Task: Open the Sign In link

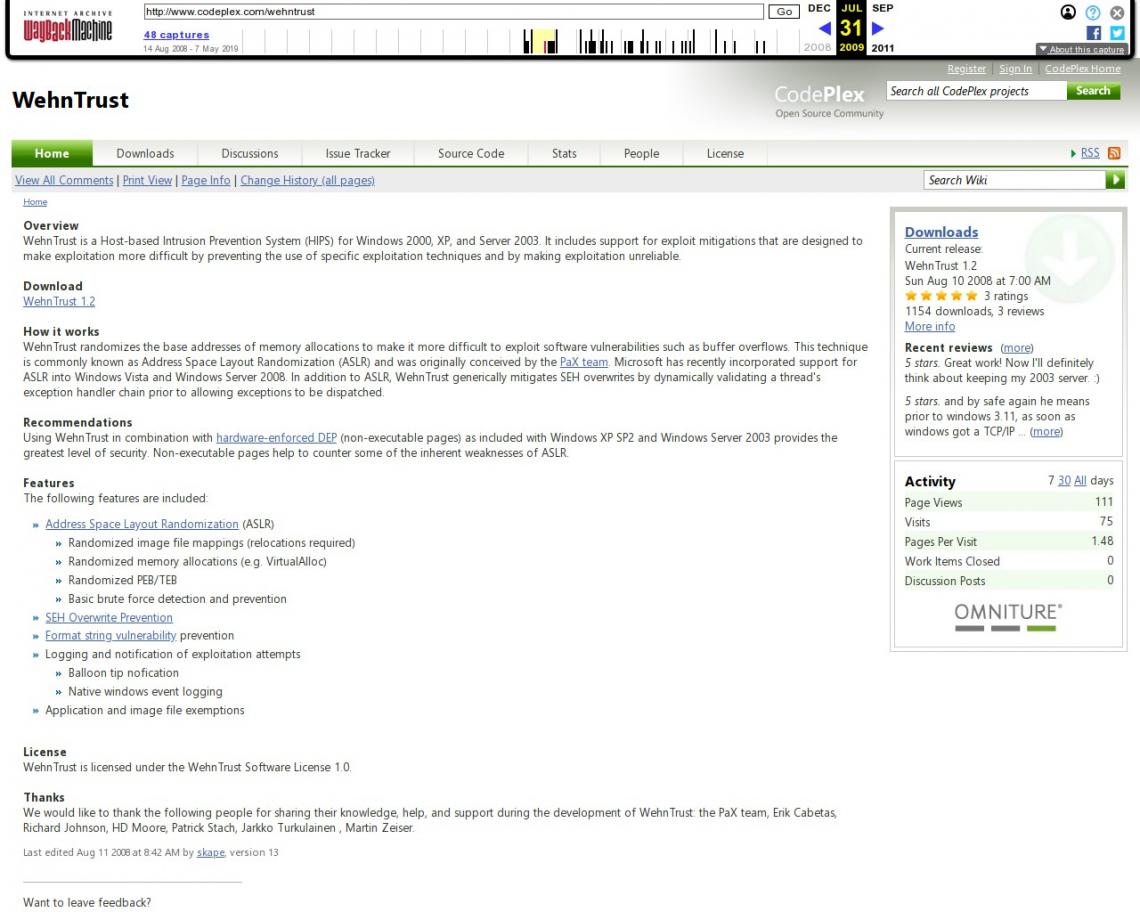Action: click(1015, 68)
